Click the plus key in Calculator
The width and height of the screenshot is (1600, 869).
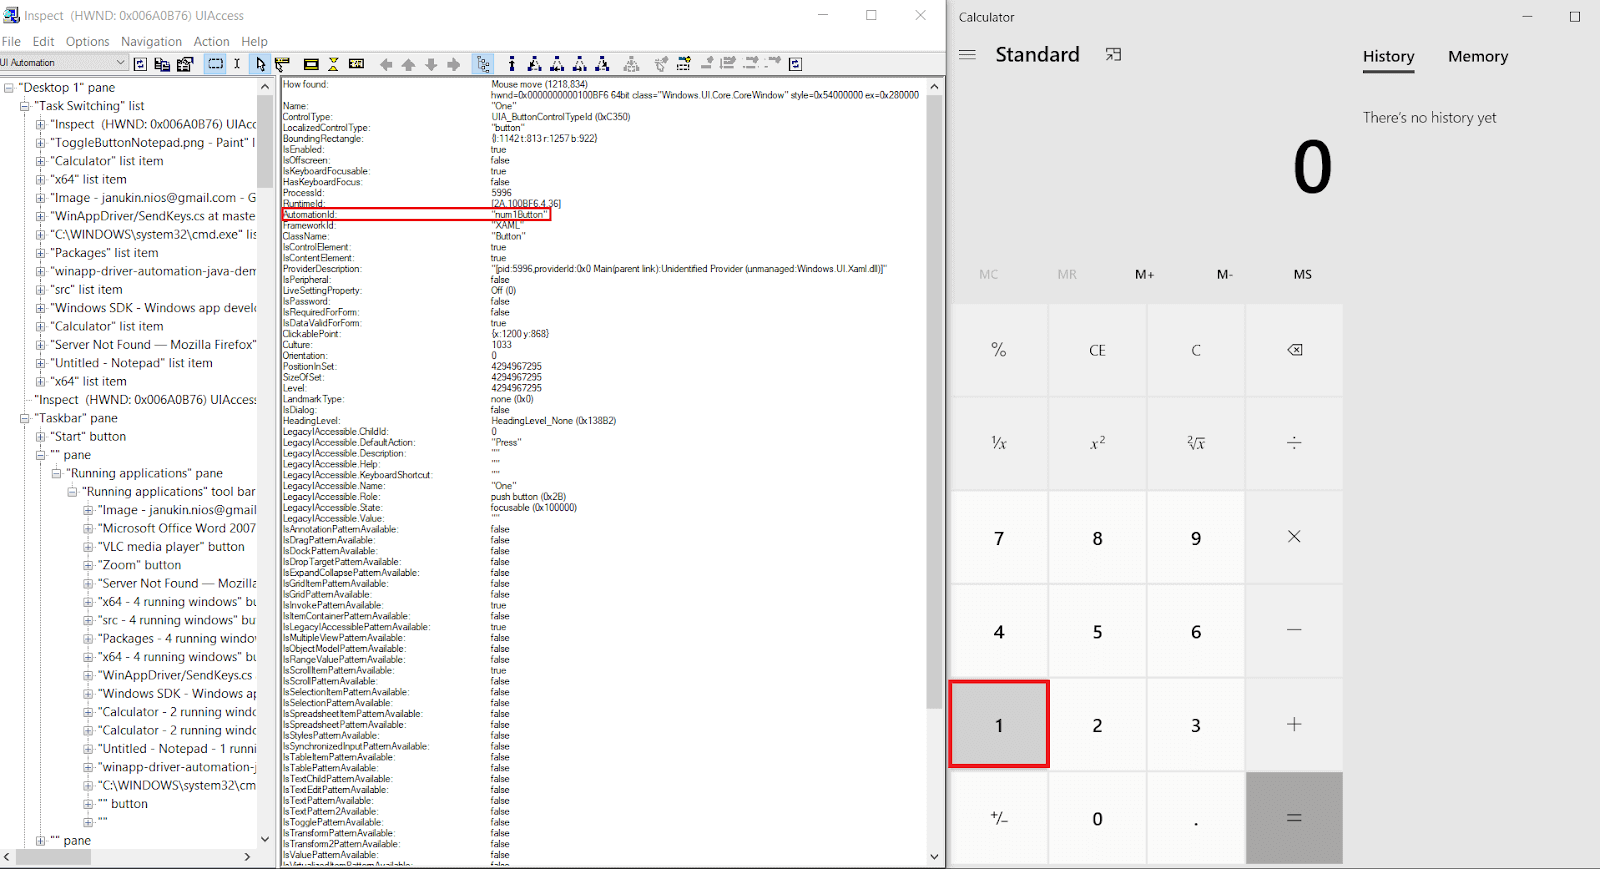[1294, 724]
